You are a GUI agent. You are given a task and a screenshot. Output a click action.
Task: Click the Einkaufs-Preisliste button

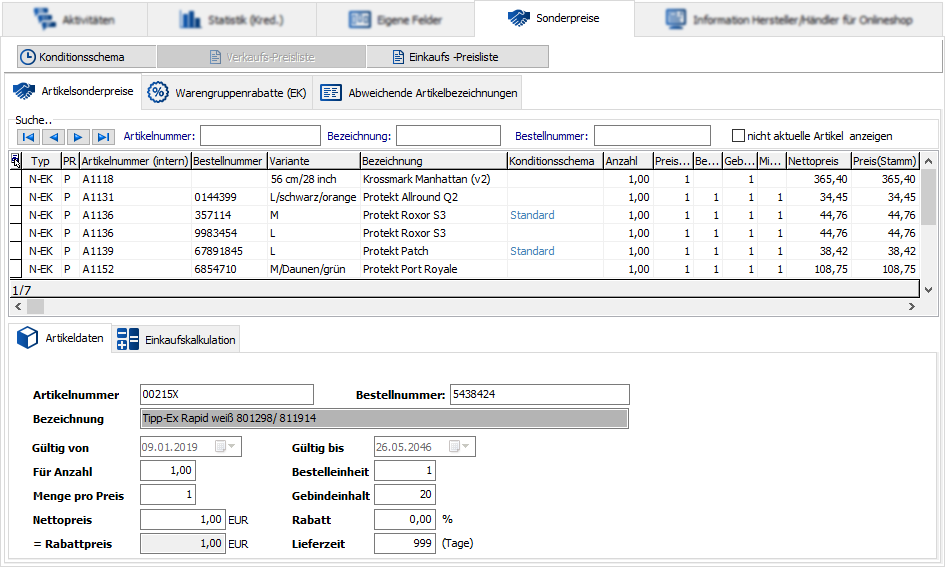pyautogui.click(x=457, y=57)
